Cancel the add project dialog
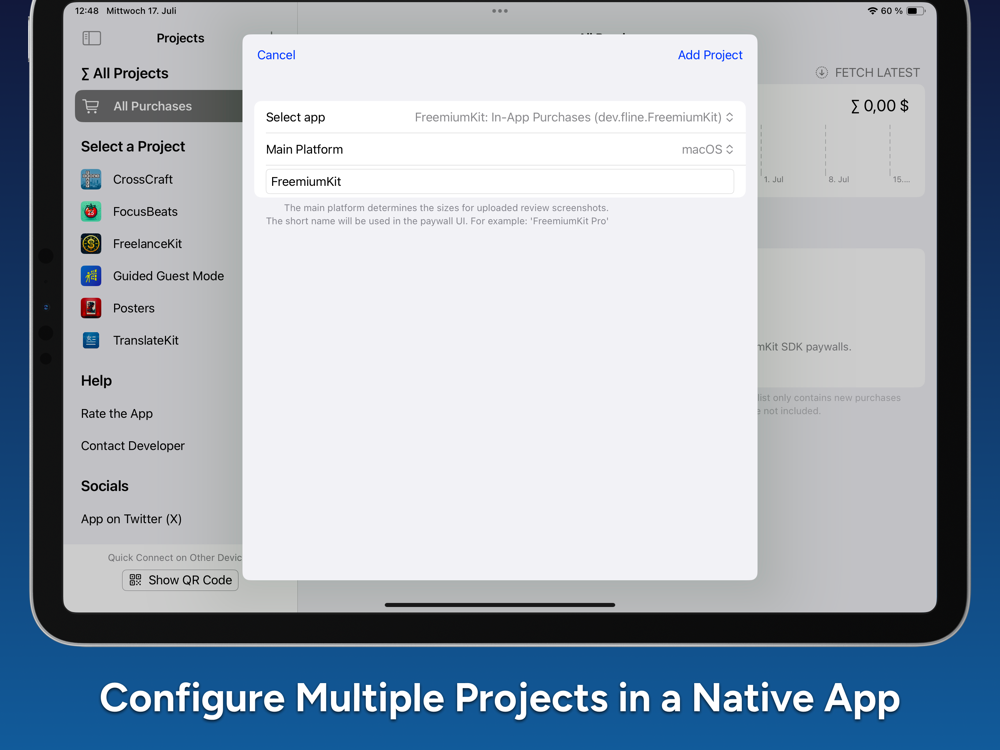 [x=276, y=55]
